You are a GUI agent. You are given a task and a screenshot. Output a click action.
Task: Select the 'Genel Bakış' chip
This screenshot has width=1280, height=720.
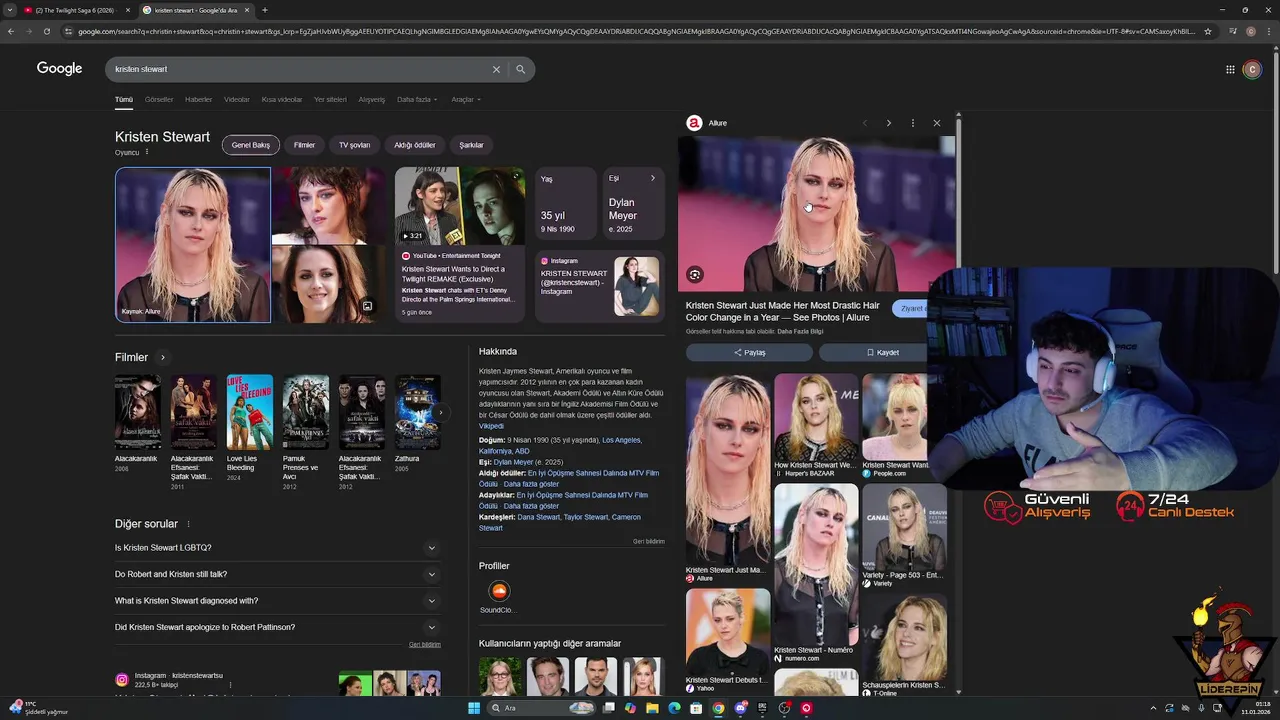pyautogui.click(x=251, y=145)
